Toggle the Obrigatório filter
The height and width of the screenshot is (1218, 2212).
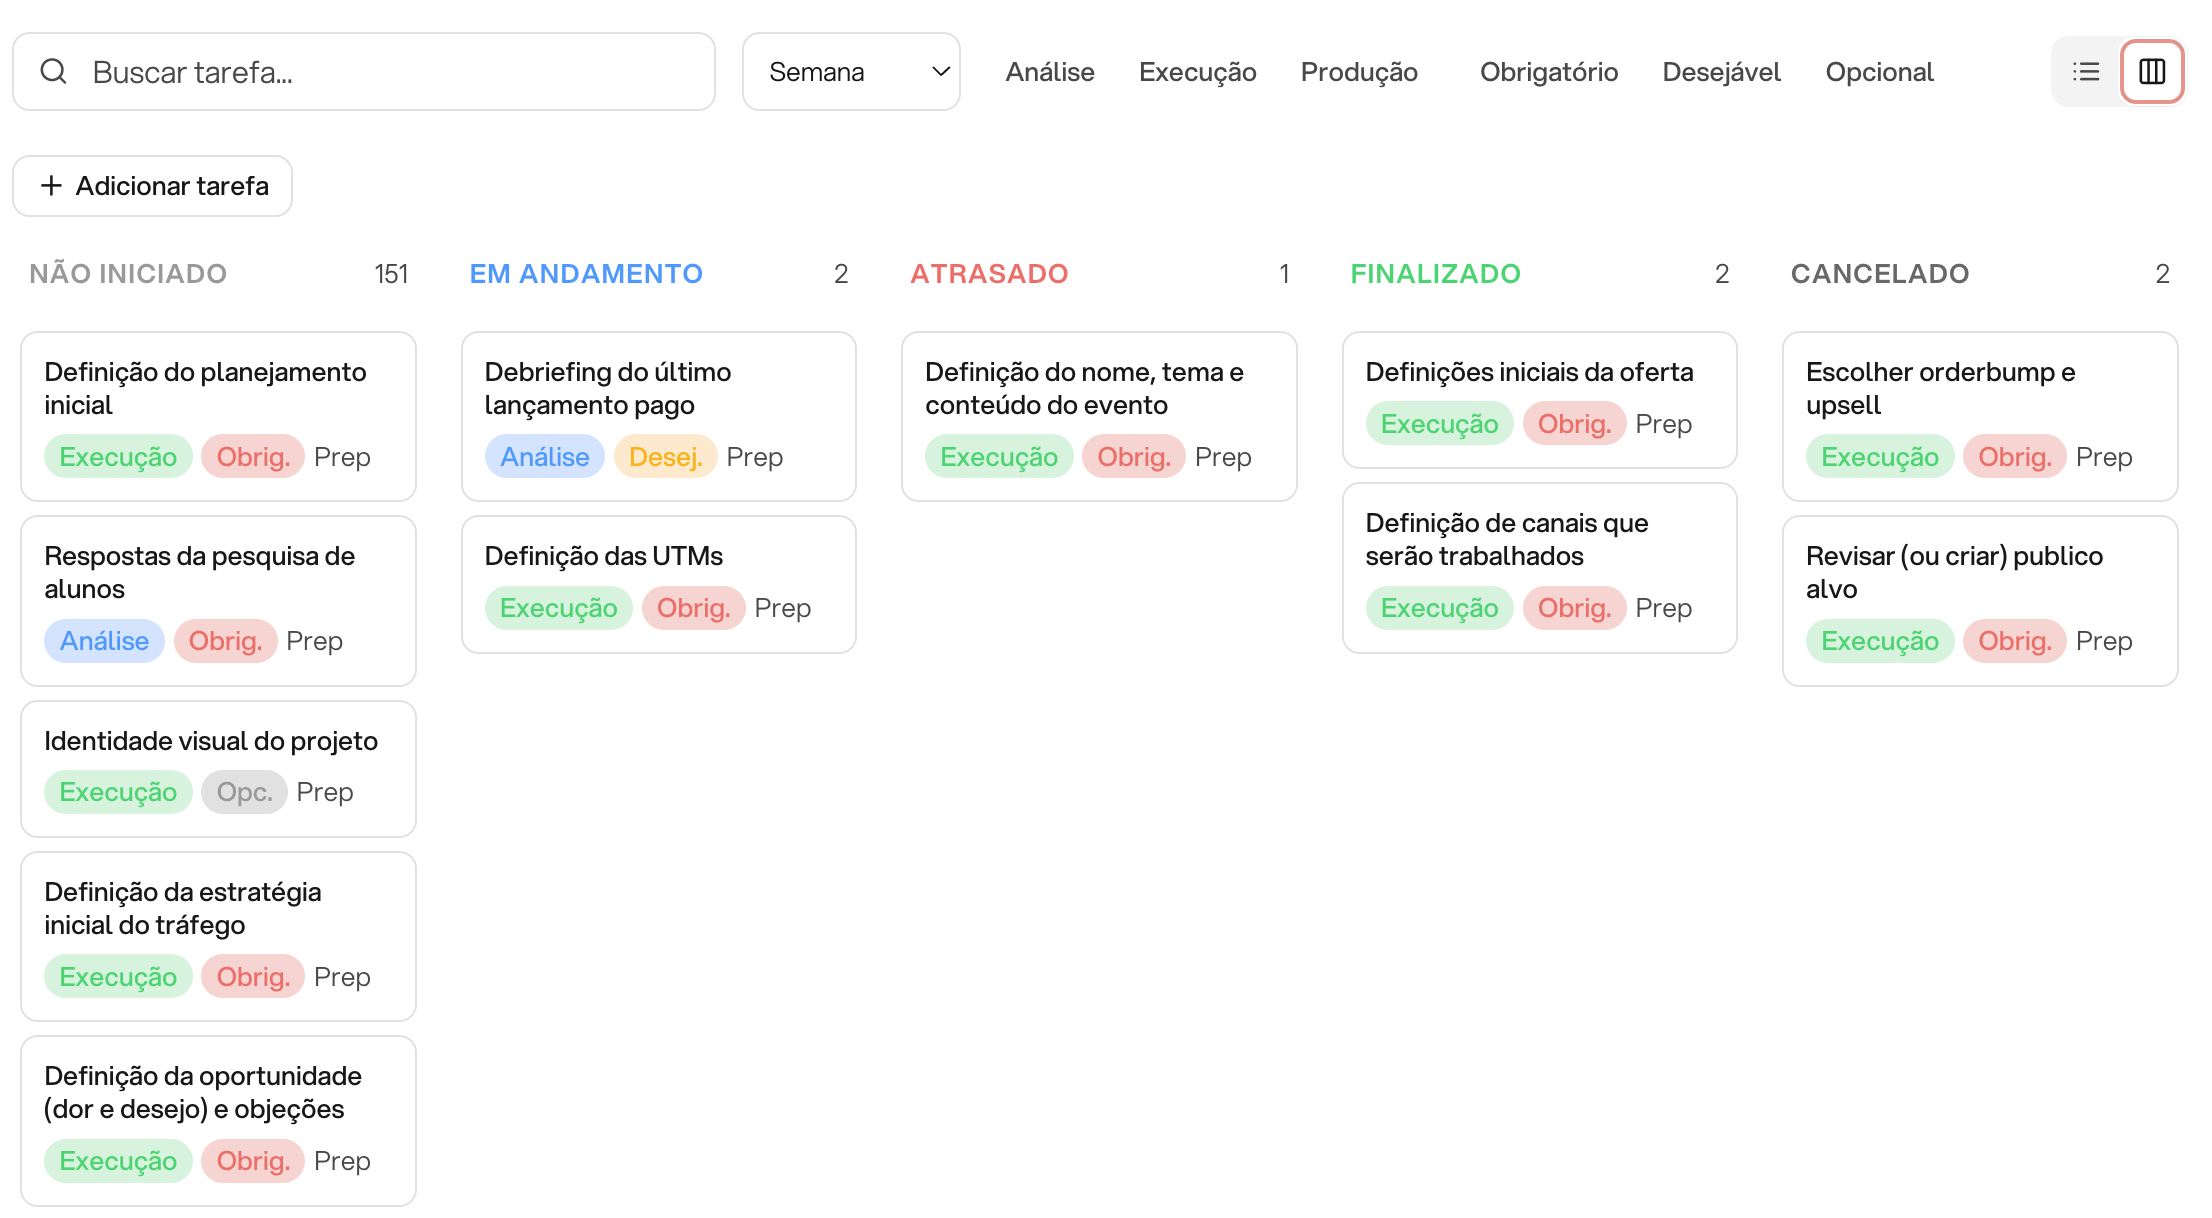click(x=1548, y=71)
